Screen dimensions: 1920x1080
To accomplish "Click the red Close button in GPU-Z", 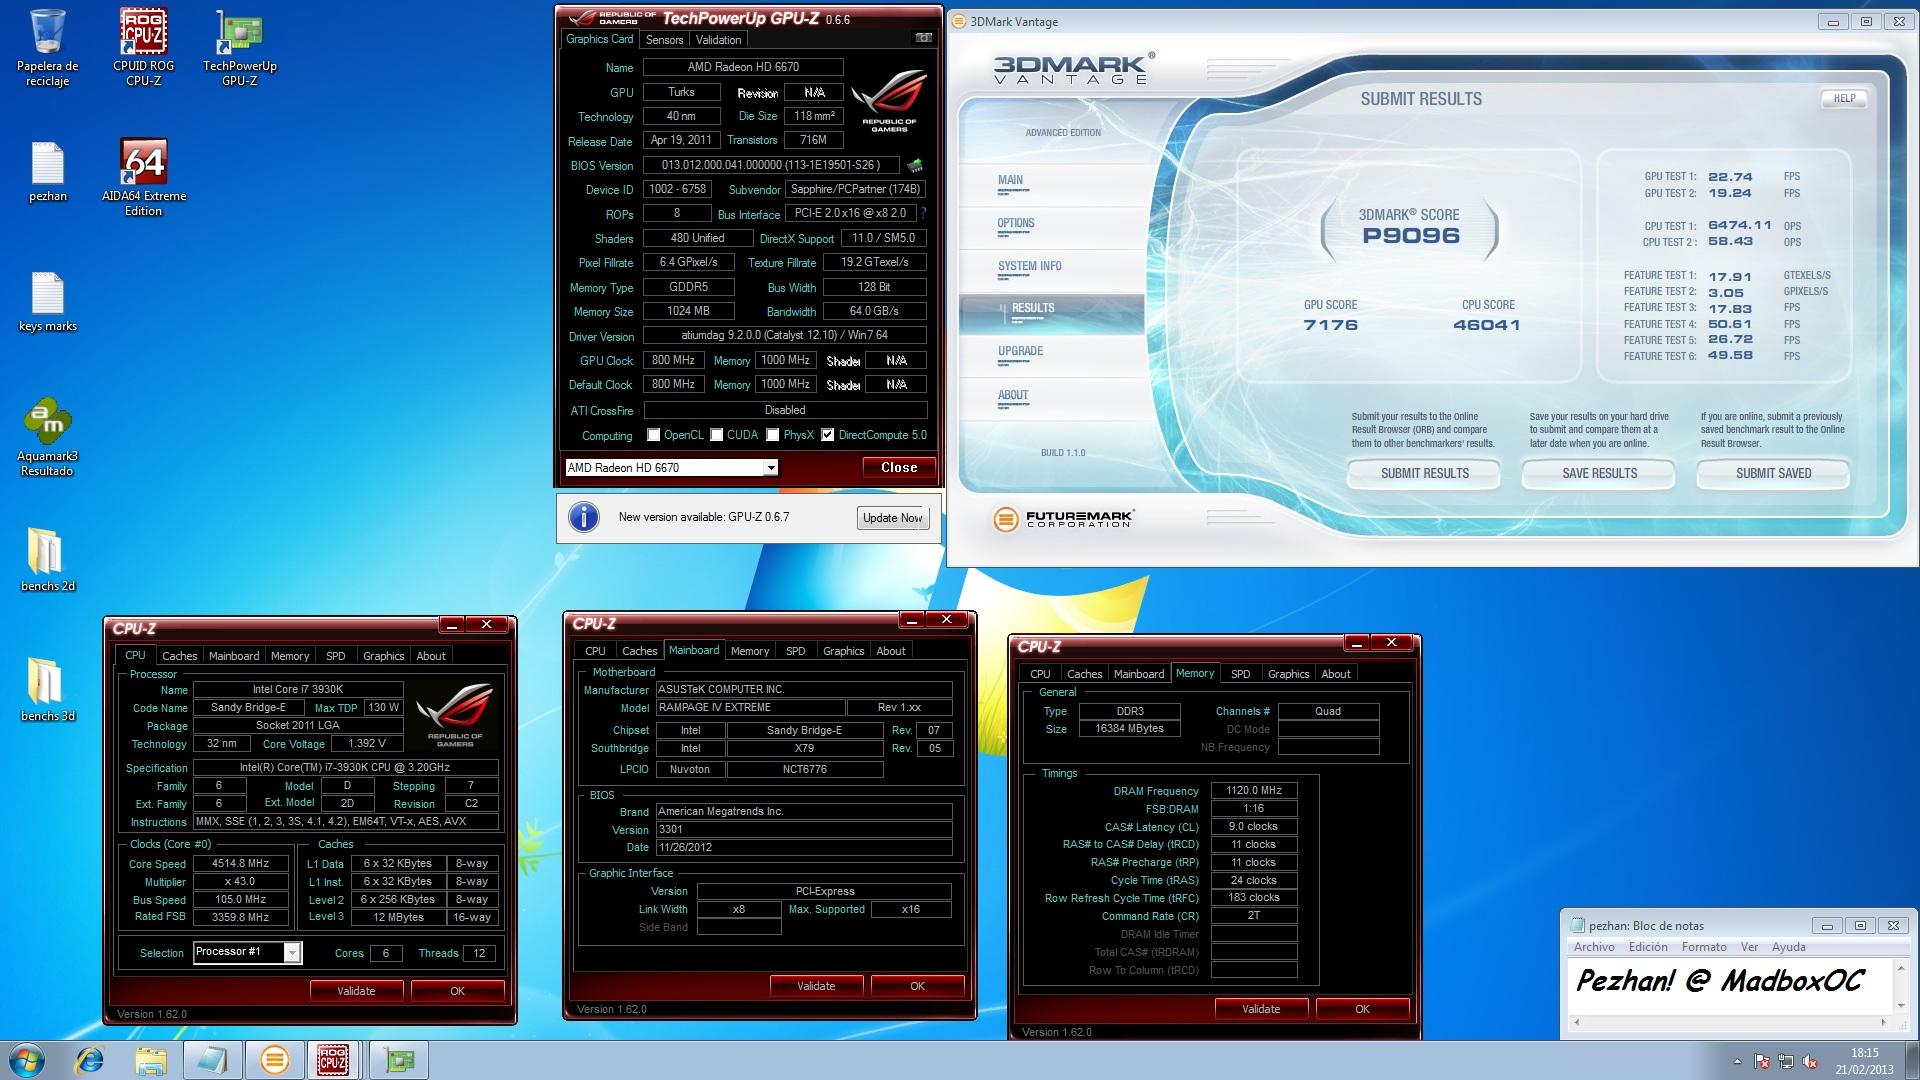I will (x=899, y=467).
